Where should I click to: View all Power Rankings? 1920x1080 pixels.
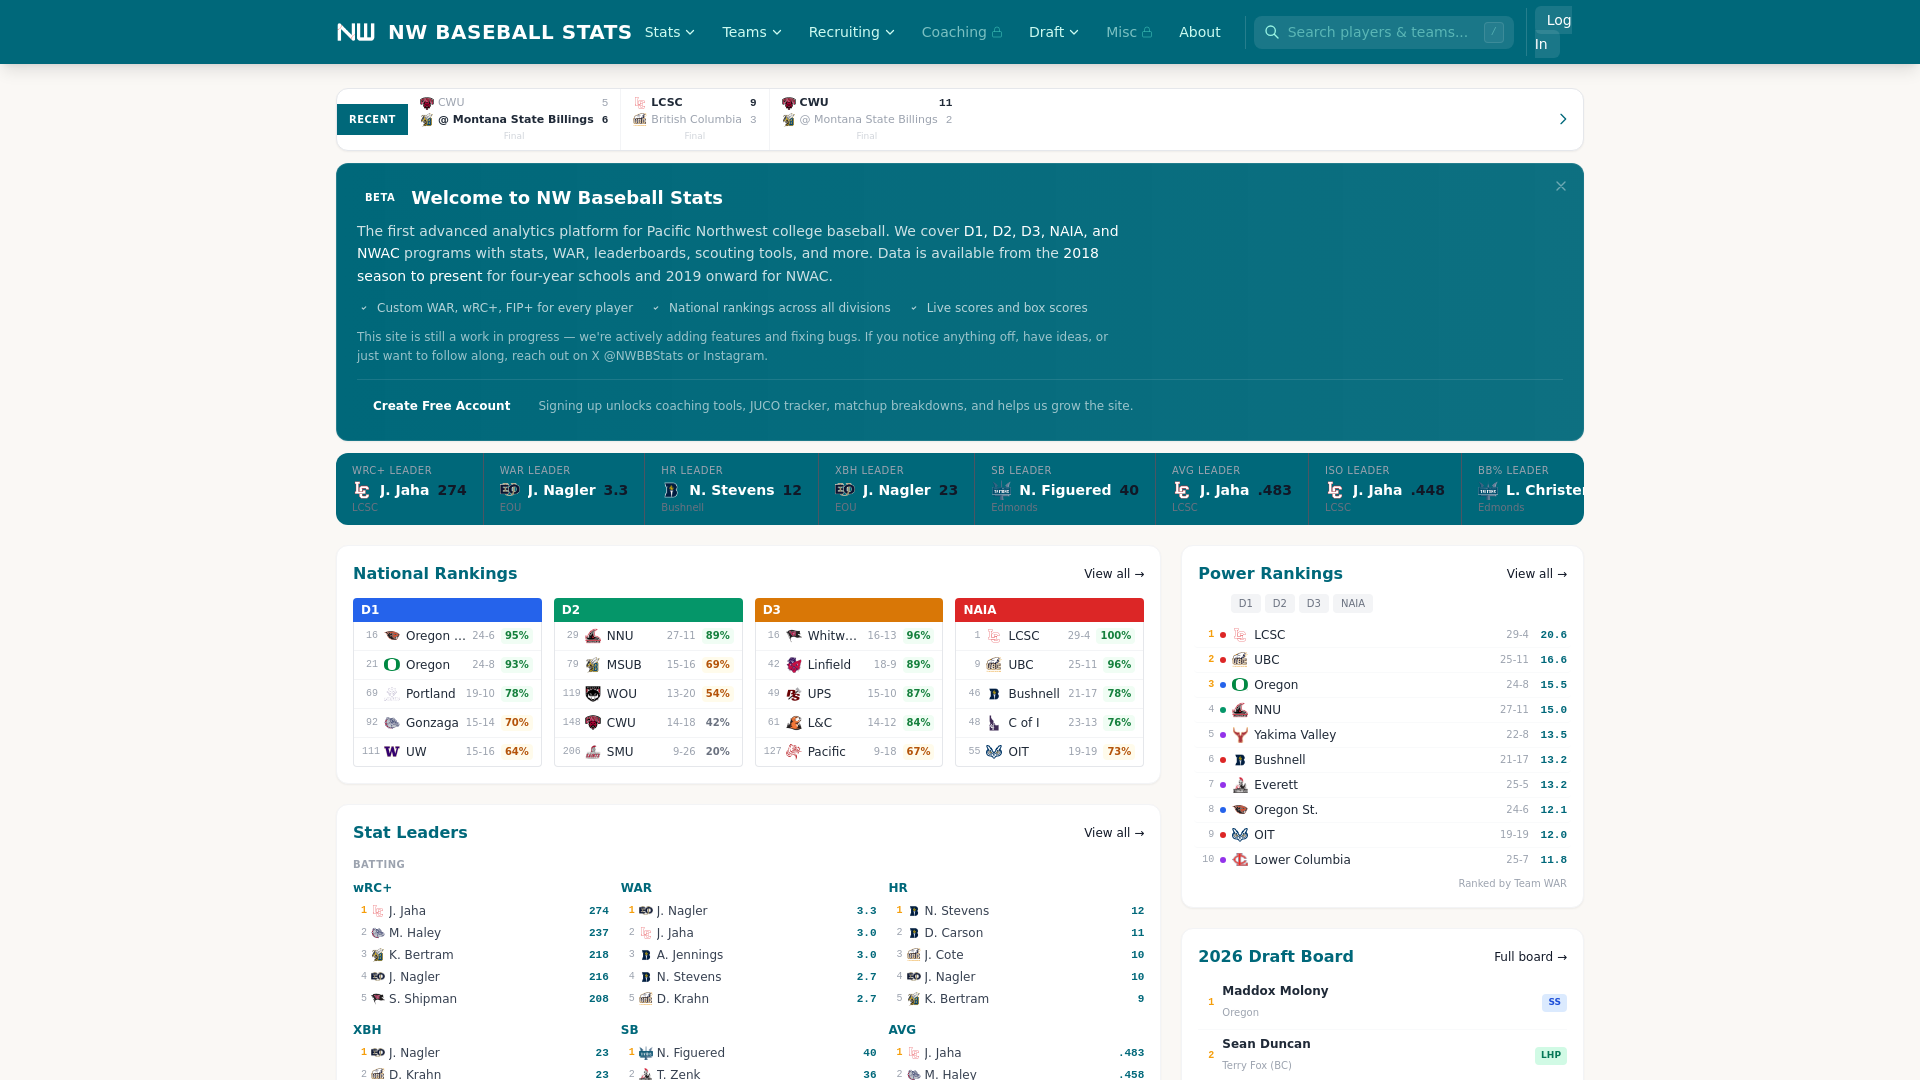(1536, 574)
